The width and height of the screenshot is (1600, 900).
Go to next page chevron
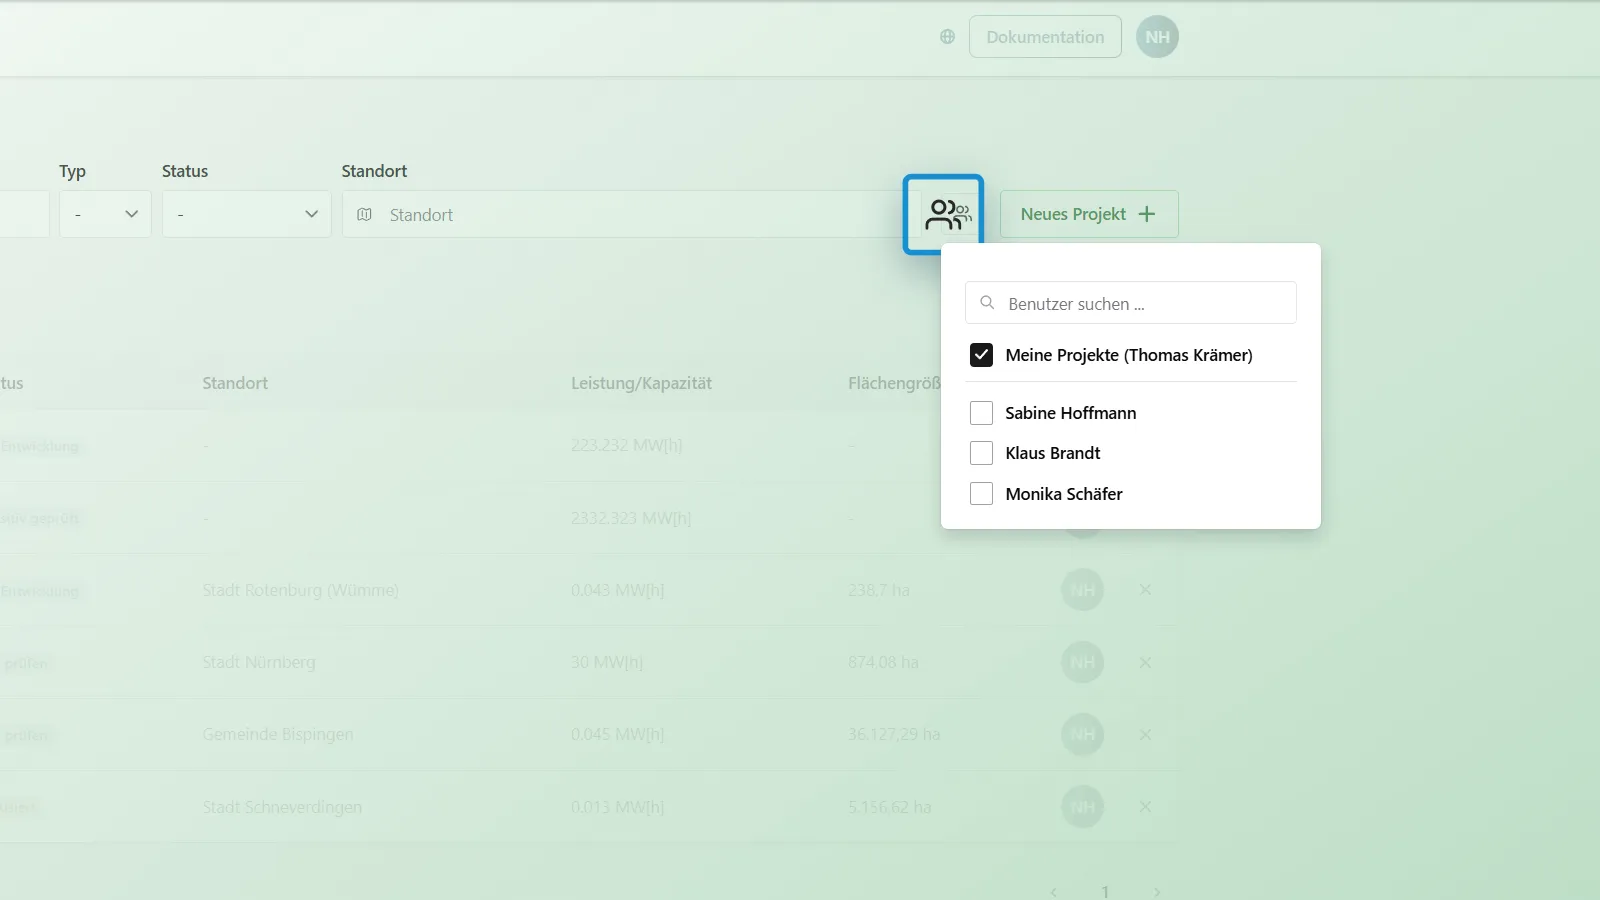pyautogui.click(x=1157, y=892)
